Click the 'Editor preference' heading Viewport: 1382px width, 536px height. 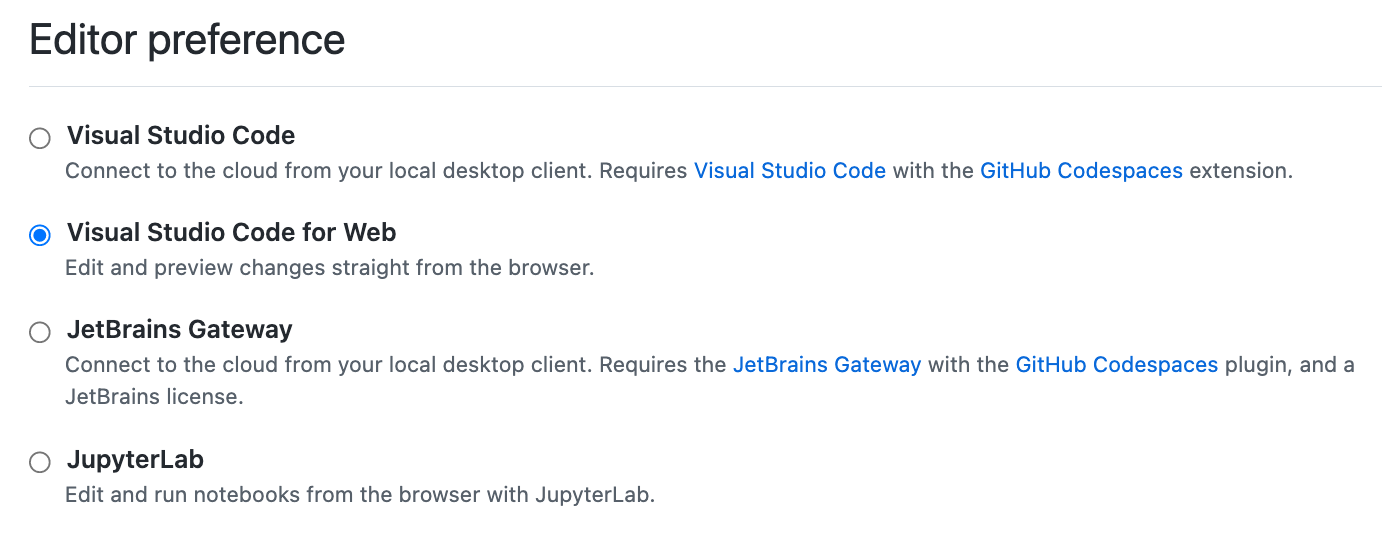point(187,40)
